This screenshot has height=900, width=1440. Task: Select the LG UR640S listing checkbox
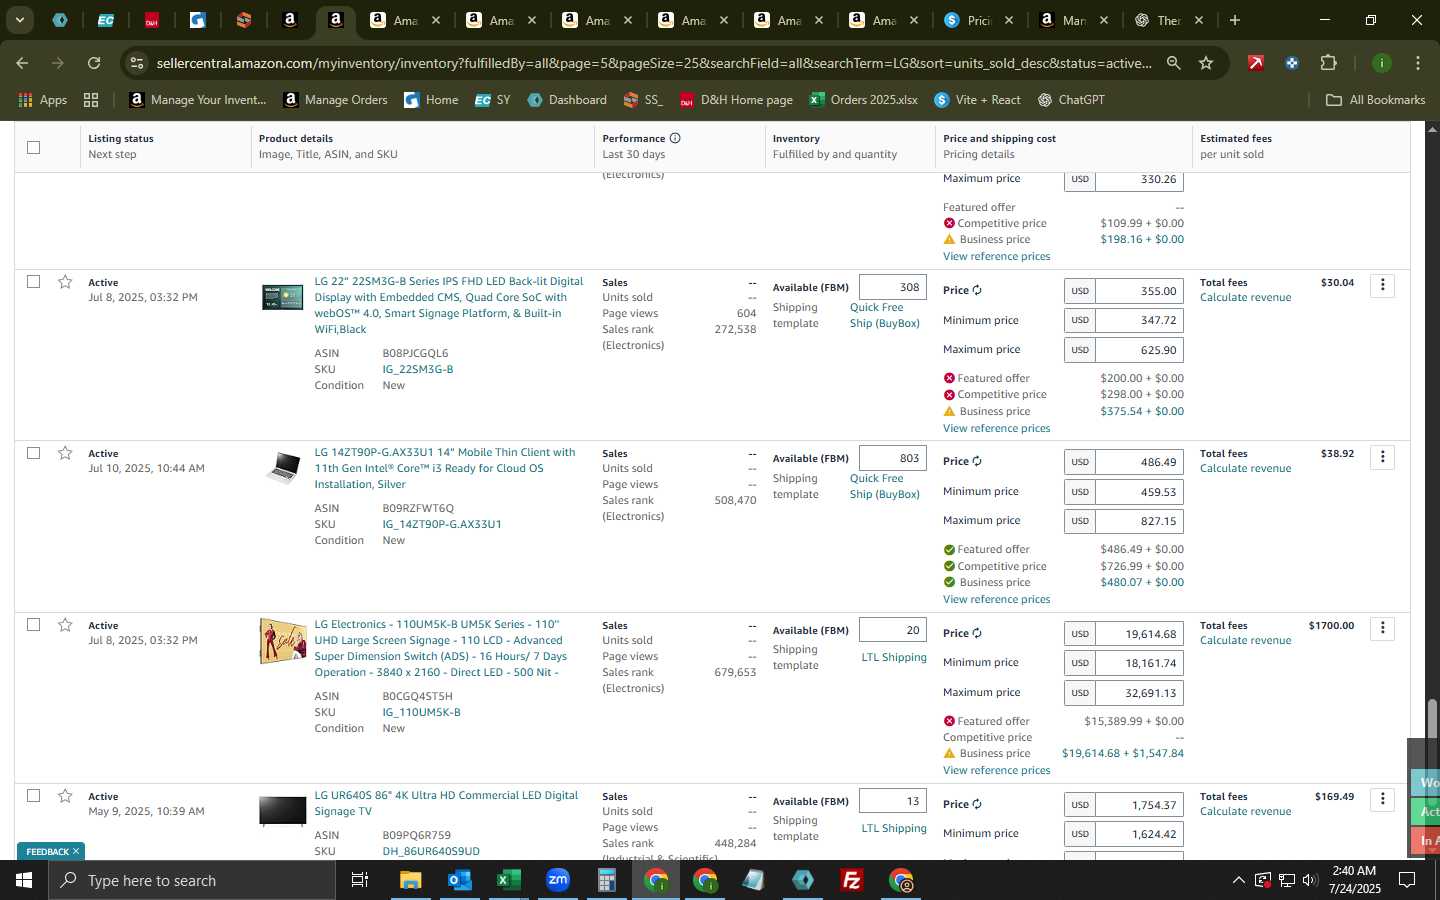click(x=33, y=796)
